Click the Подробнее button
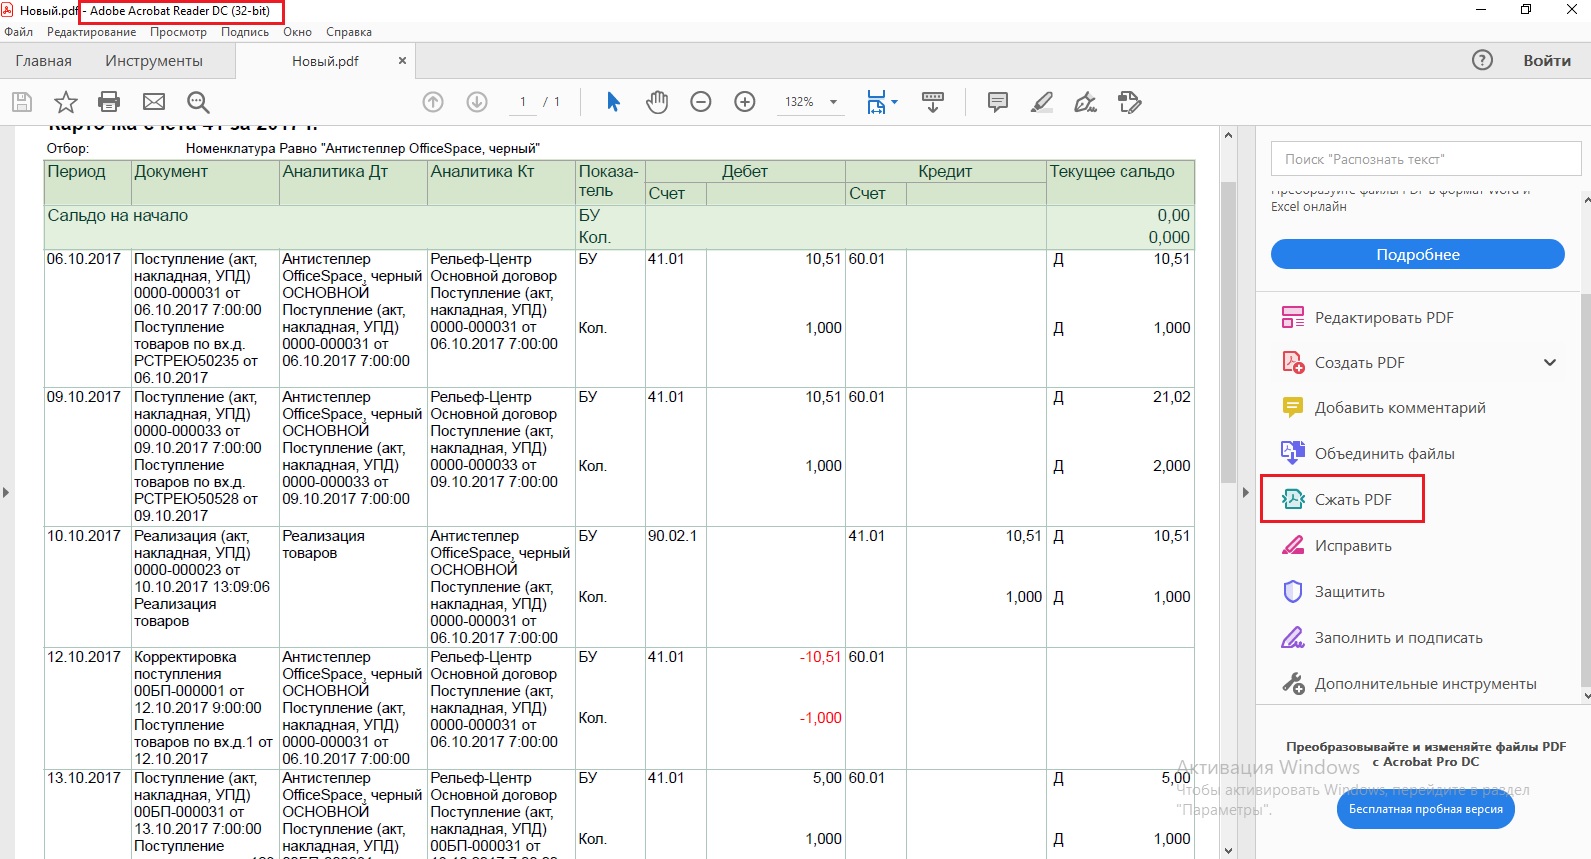 [x=1418, y=254]
